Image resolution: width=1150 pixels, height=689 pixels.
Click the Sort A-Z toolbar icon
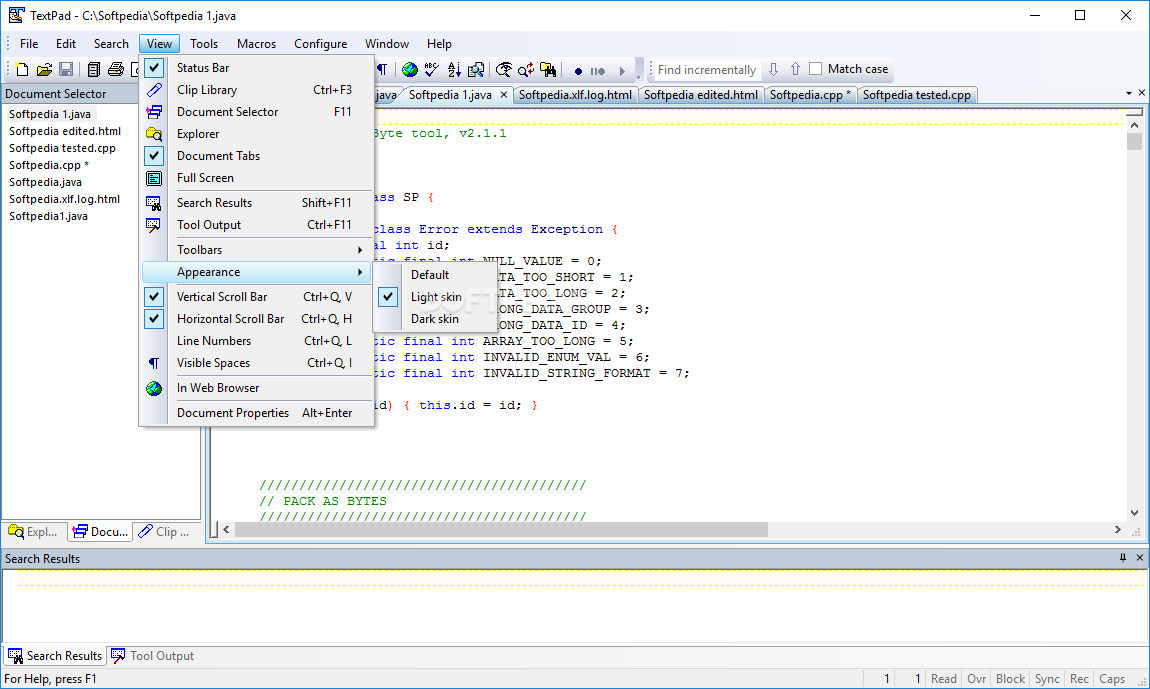(x=454, y=70)
